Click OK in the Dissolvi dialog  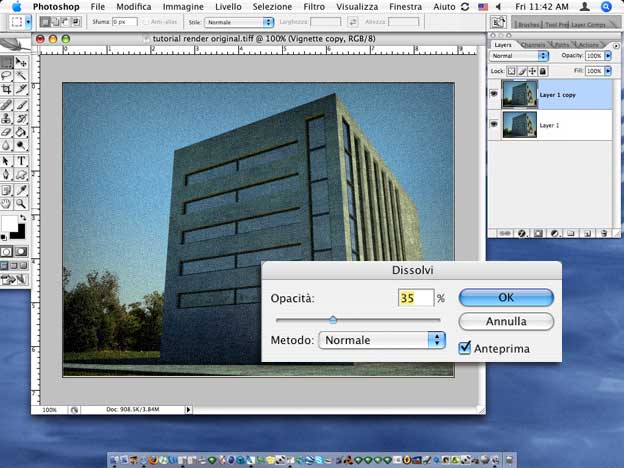[x=506, y=298]
